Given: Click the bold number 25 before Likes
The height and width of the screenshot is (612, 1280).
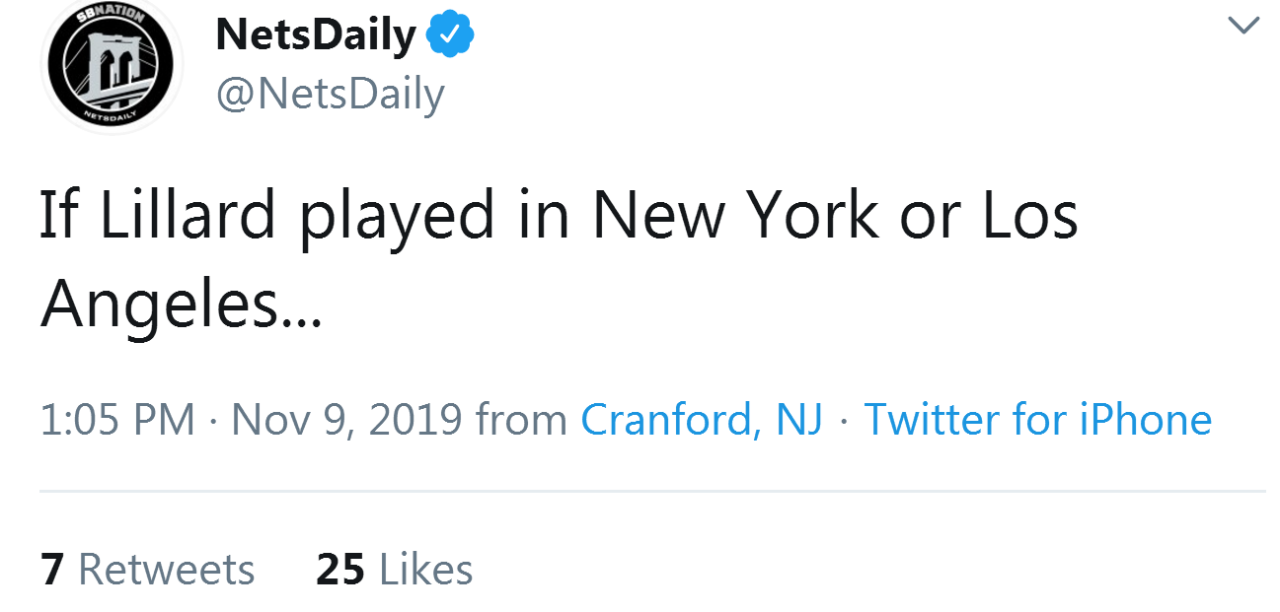Looking at the screenshot, I should (340, 570).
